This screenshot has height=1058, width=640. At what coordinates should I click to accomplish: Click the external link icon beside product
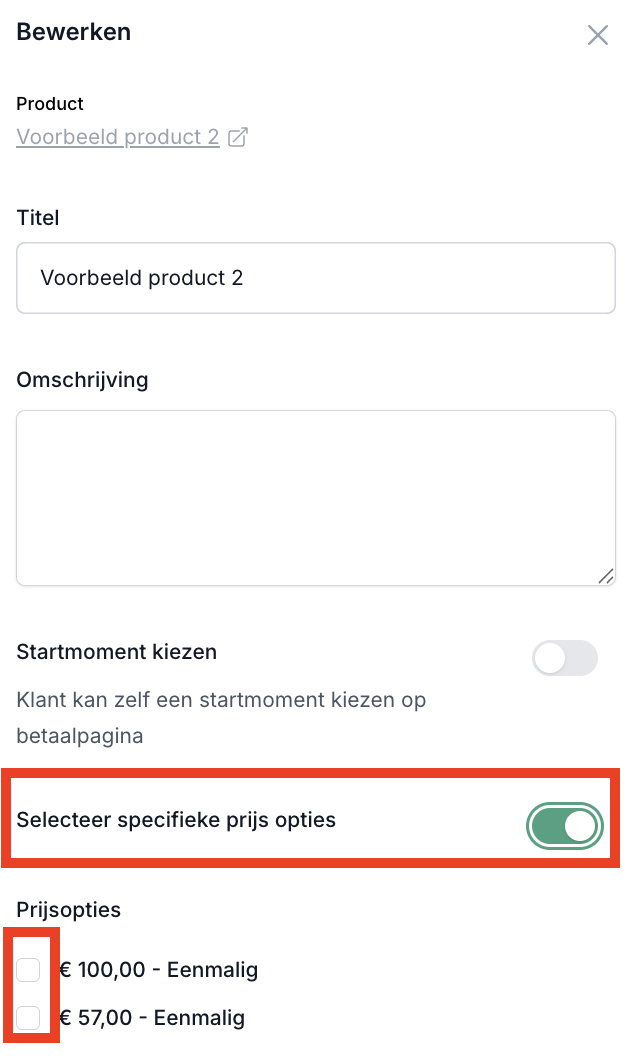pos(238,137)
